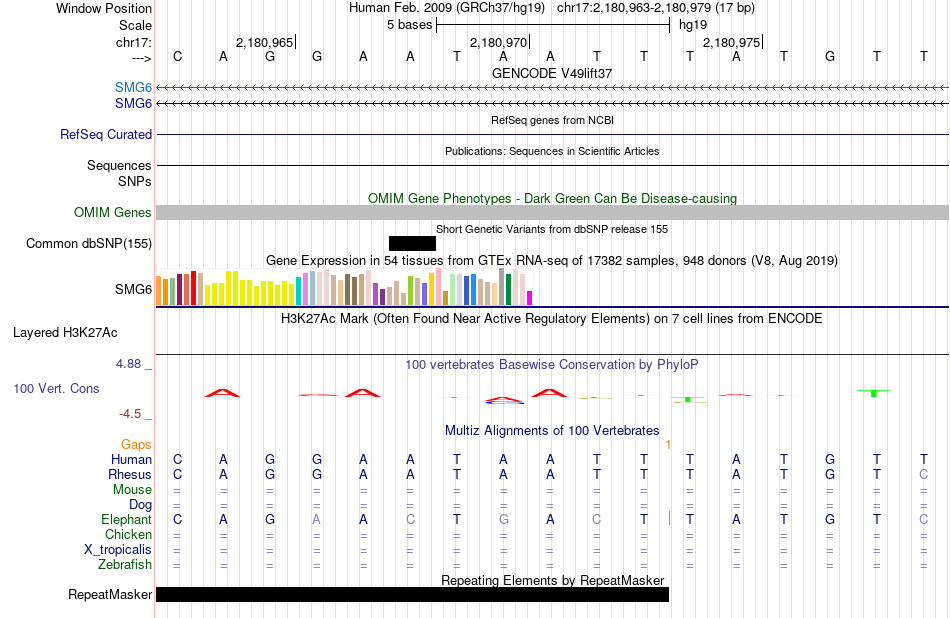The width and height of the screenshot is (950, 618).
Task: Click the light blue SMG6 transcript label
Action: [133, 87]
